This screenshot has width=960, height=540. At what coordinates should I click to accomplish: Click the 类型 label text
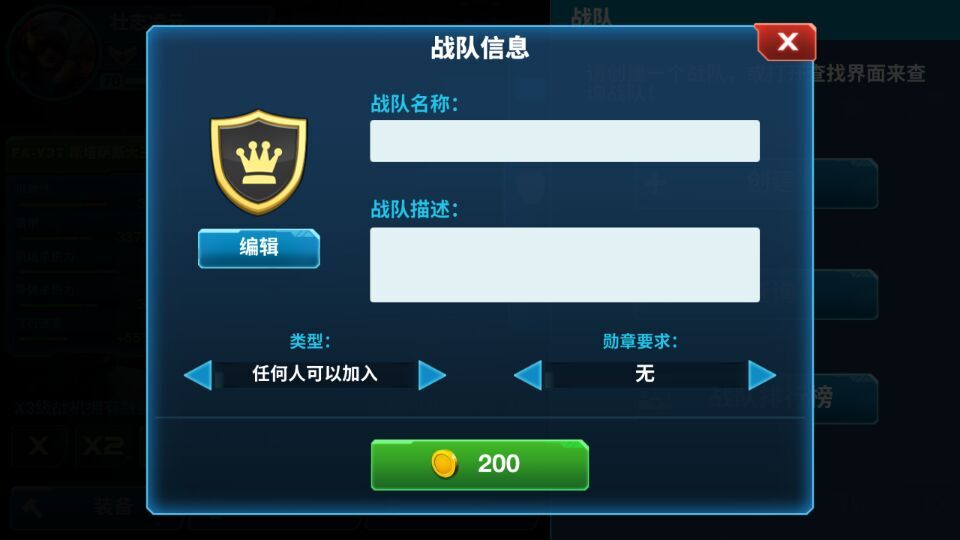coord(310,341)
